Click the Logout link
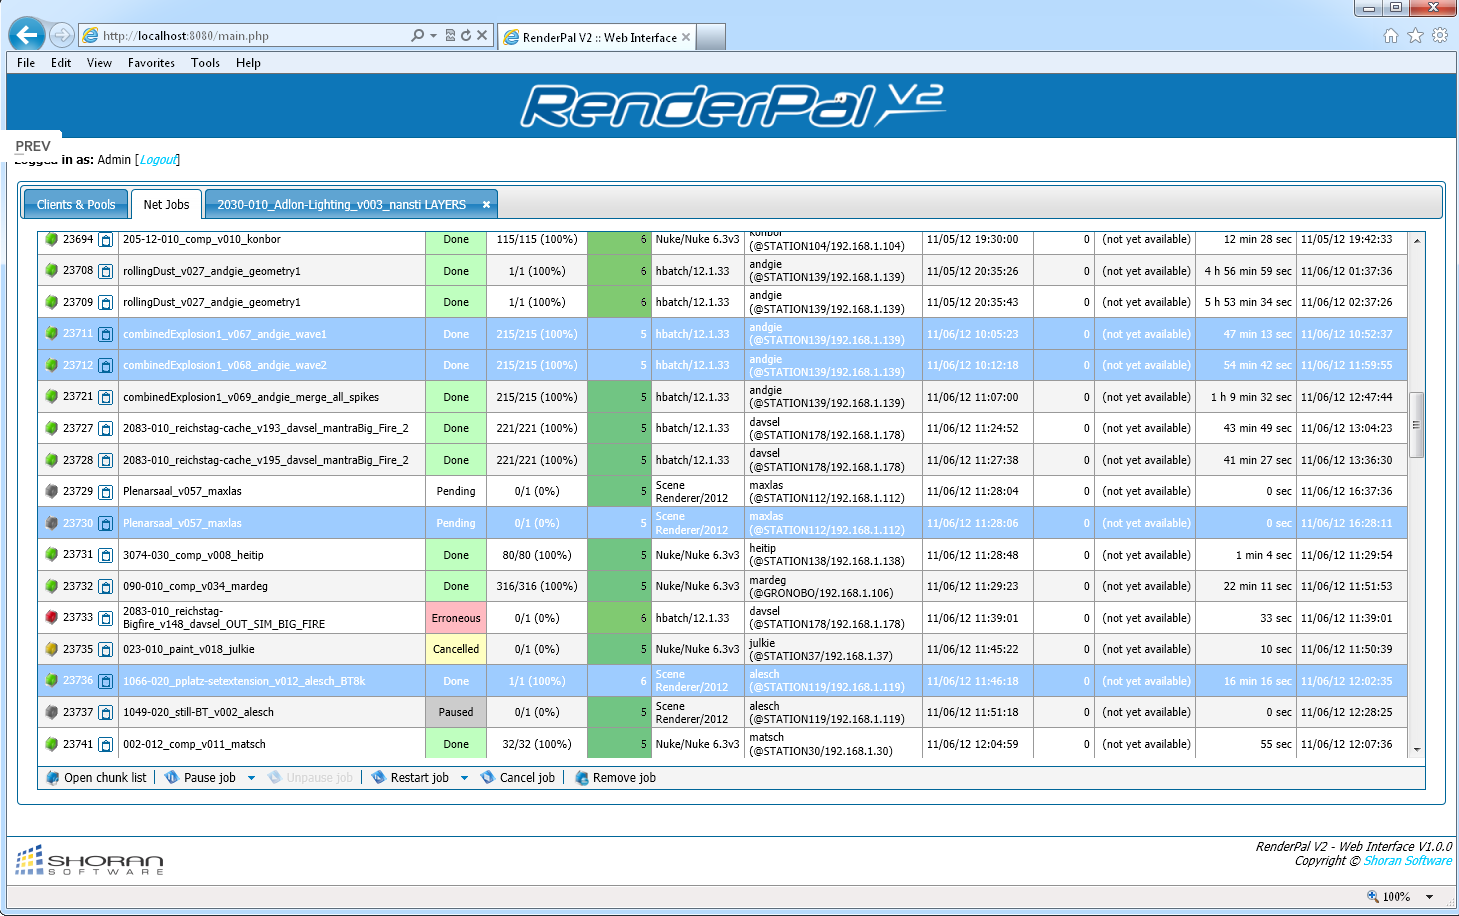 click(x=158, y=160)
